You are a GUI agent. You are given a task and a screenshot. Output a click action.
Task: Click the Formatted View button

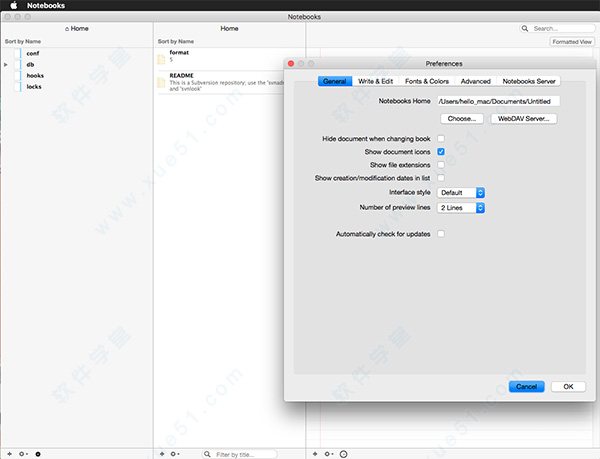tap(572, 42)
